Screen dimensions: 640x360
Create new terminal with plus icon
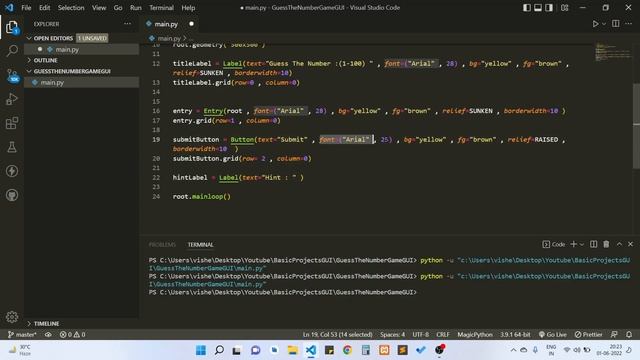click(x=573, y=244)
